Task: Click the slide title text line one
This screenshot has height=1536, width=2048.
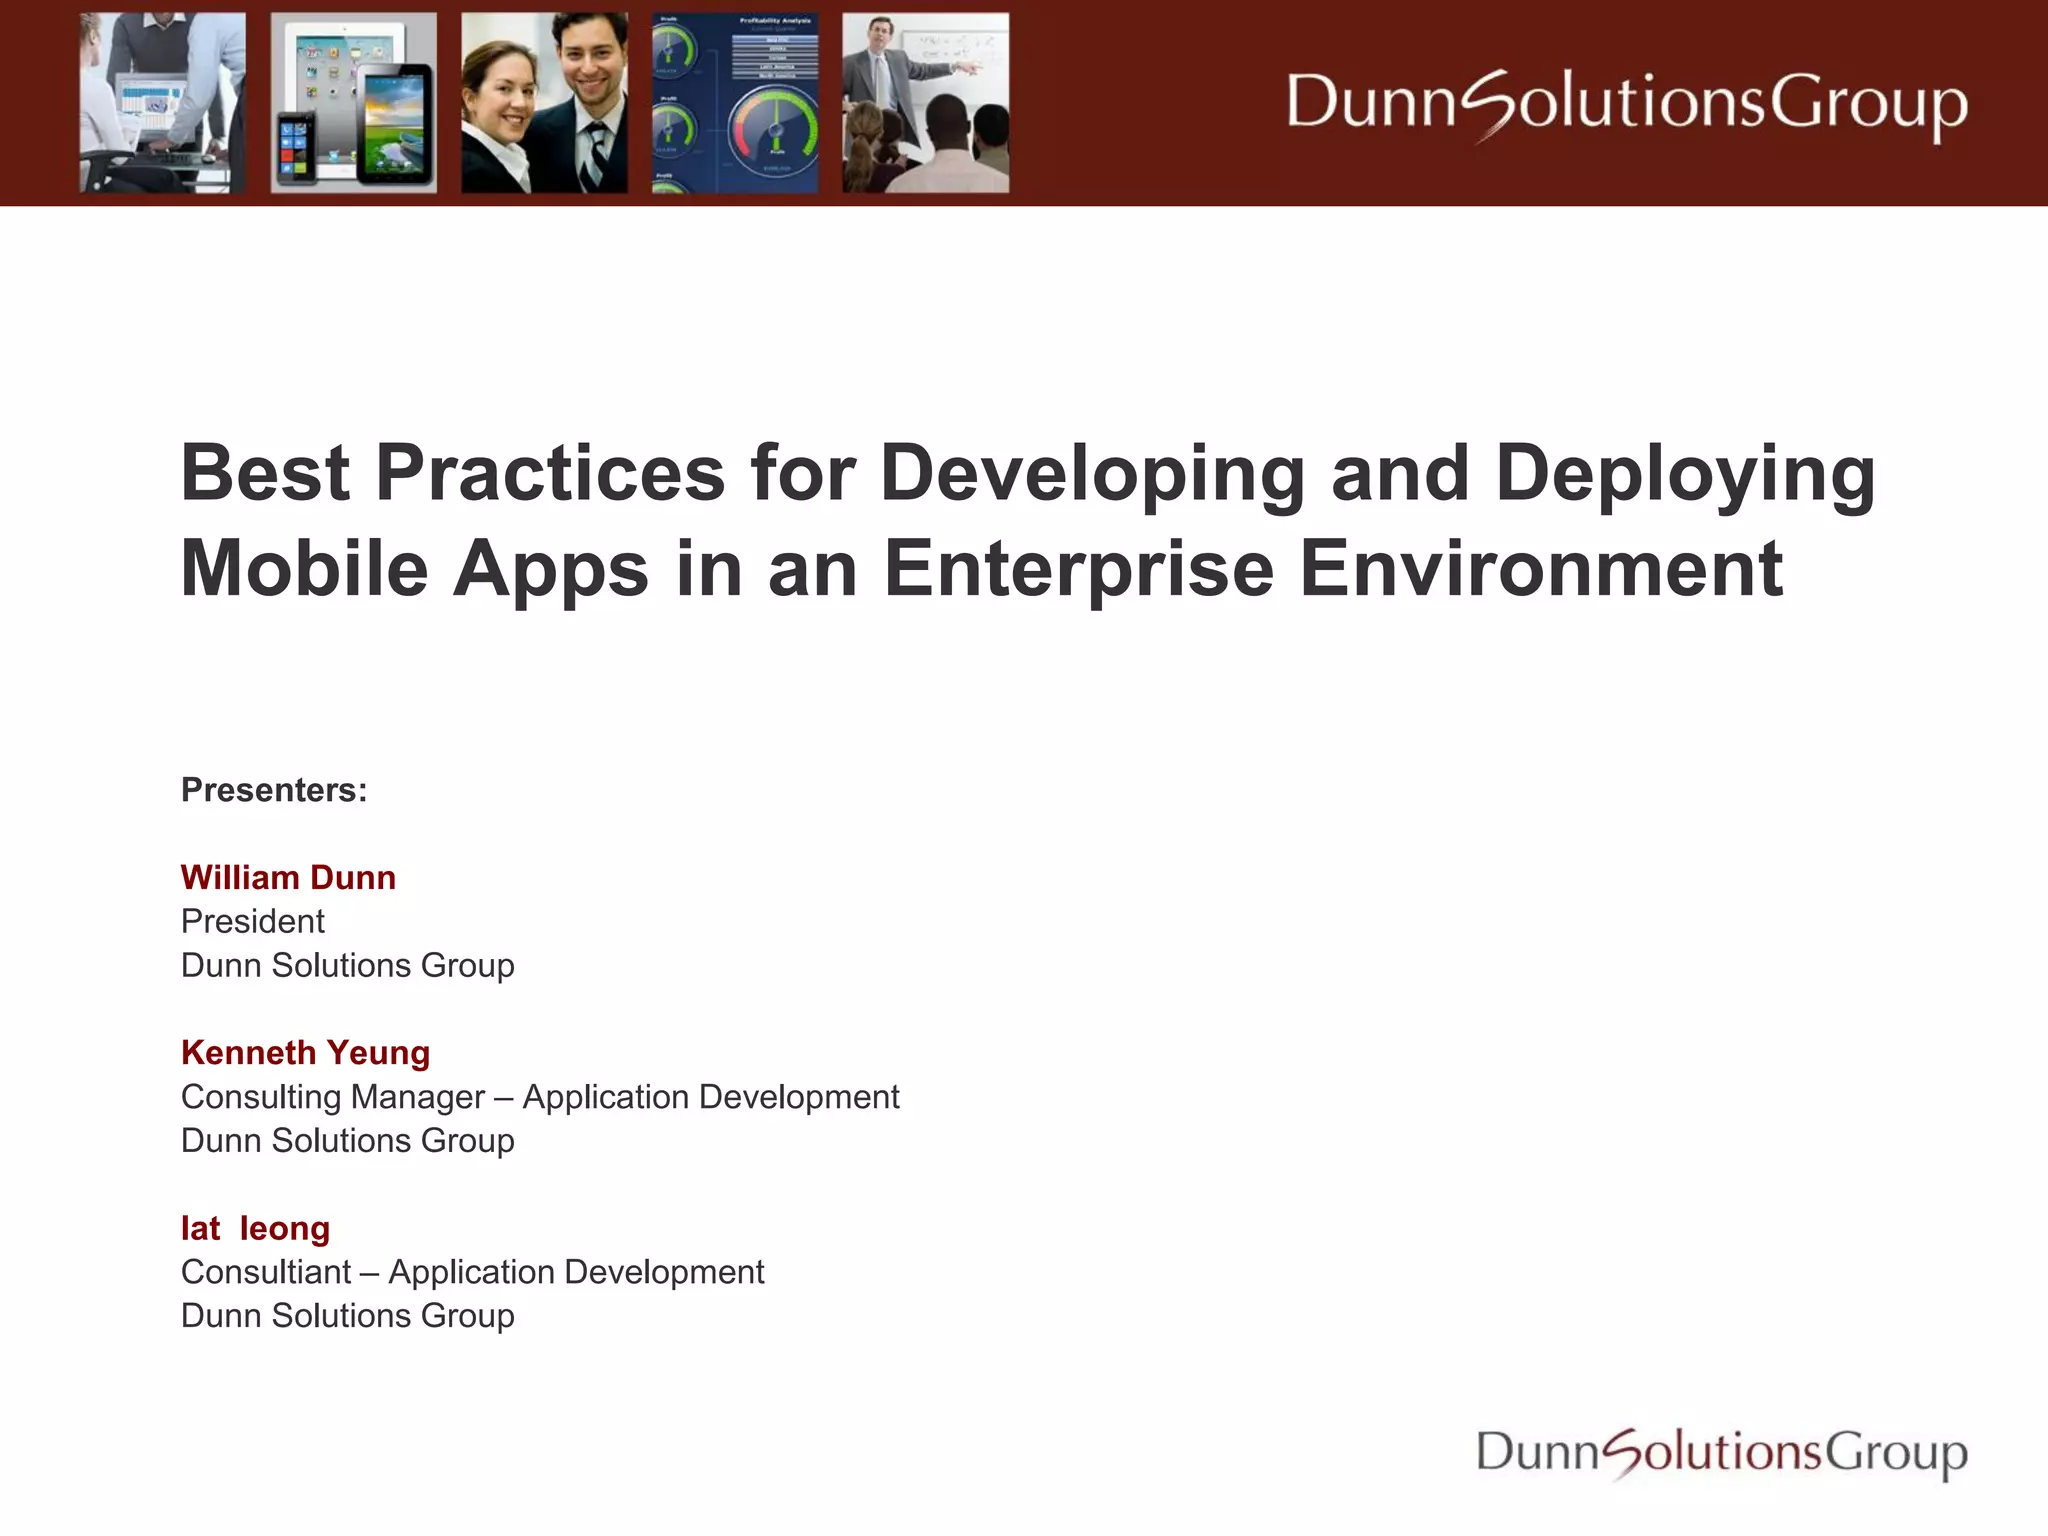Action: [x=1027, y=473]
